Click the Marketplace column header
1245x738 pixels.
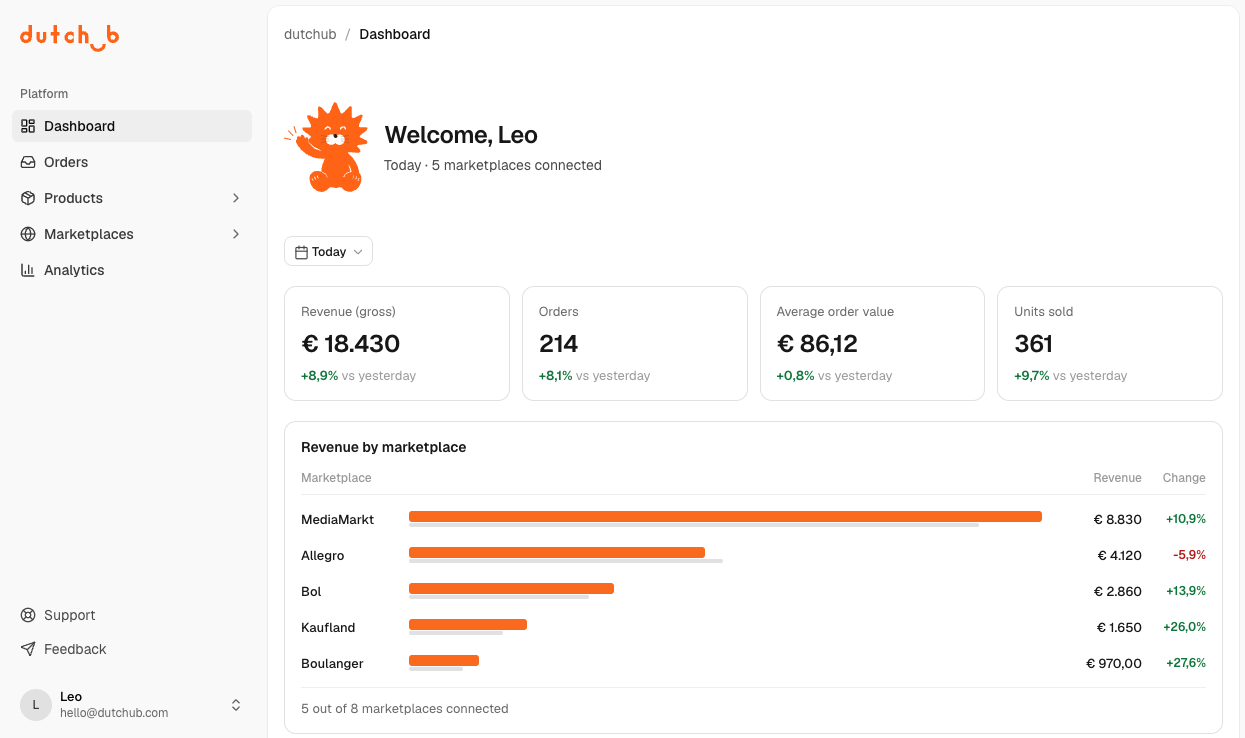[x=336, y=478]
